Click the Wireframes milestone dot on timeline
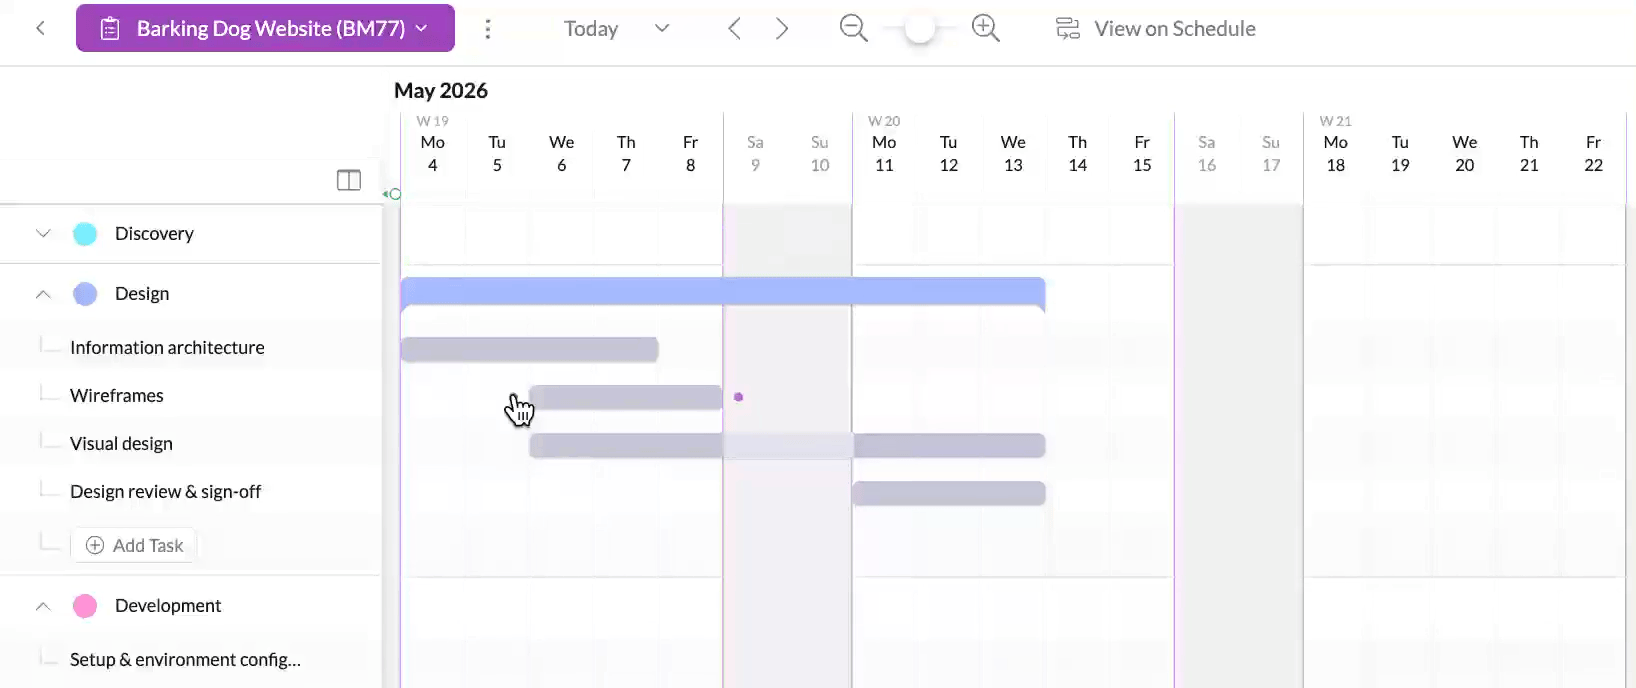The image size is (1636, 688). pos(738,397)
